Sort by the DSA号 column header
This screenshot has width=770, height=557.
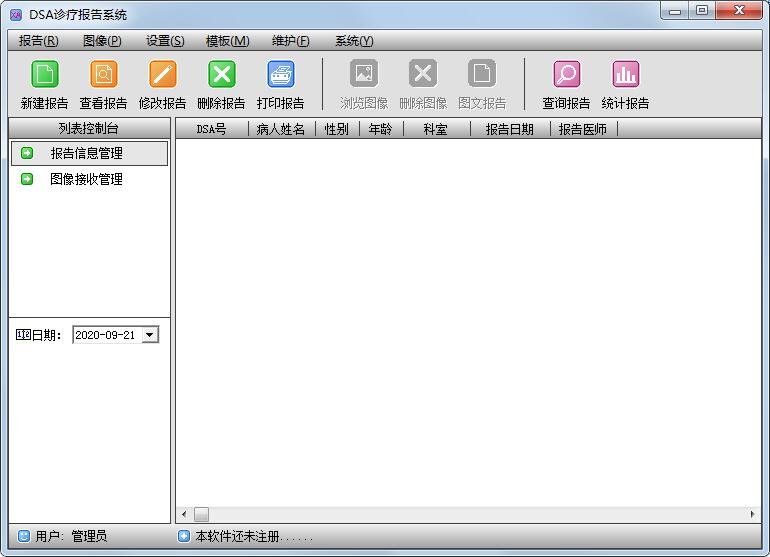click(211, 129)
